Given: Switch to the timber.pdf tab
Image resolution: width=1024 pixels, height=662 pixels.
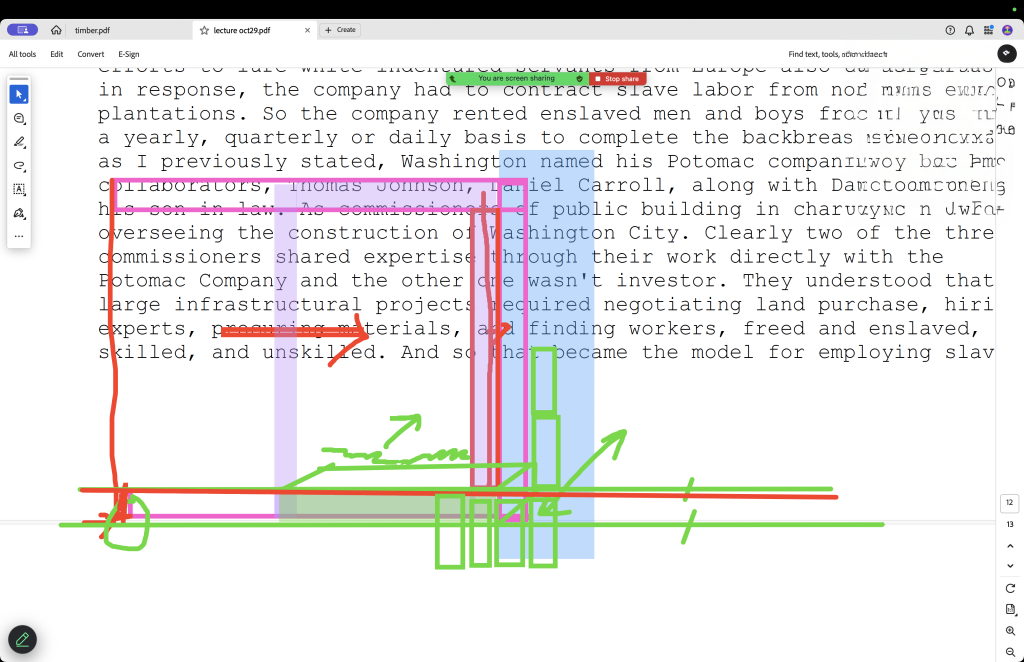Looking at the screenshot, I should point(91,30).
